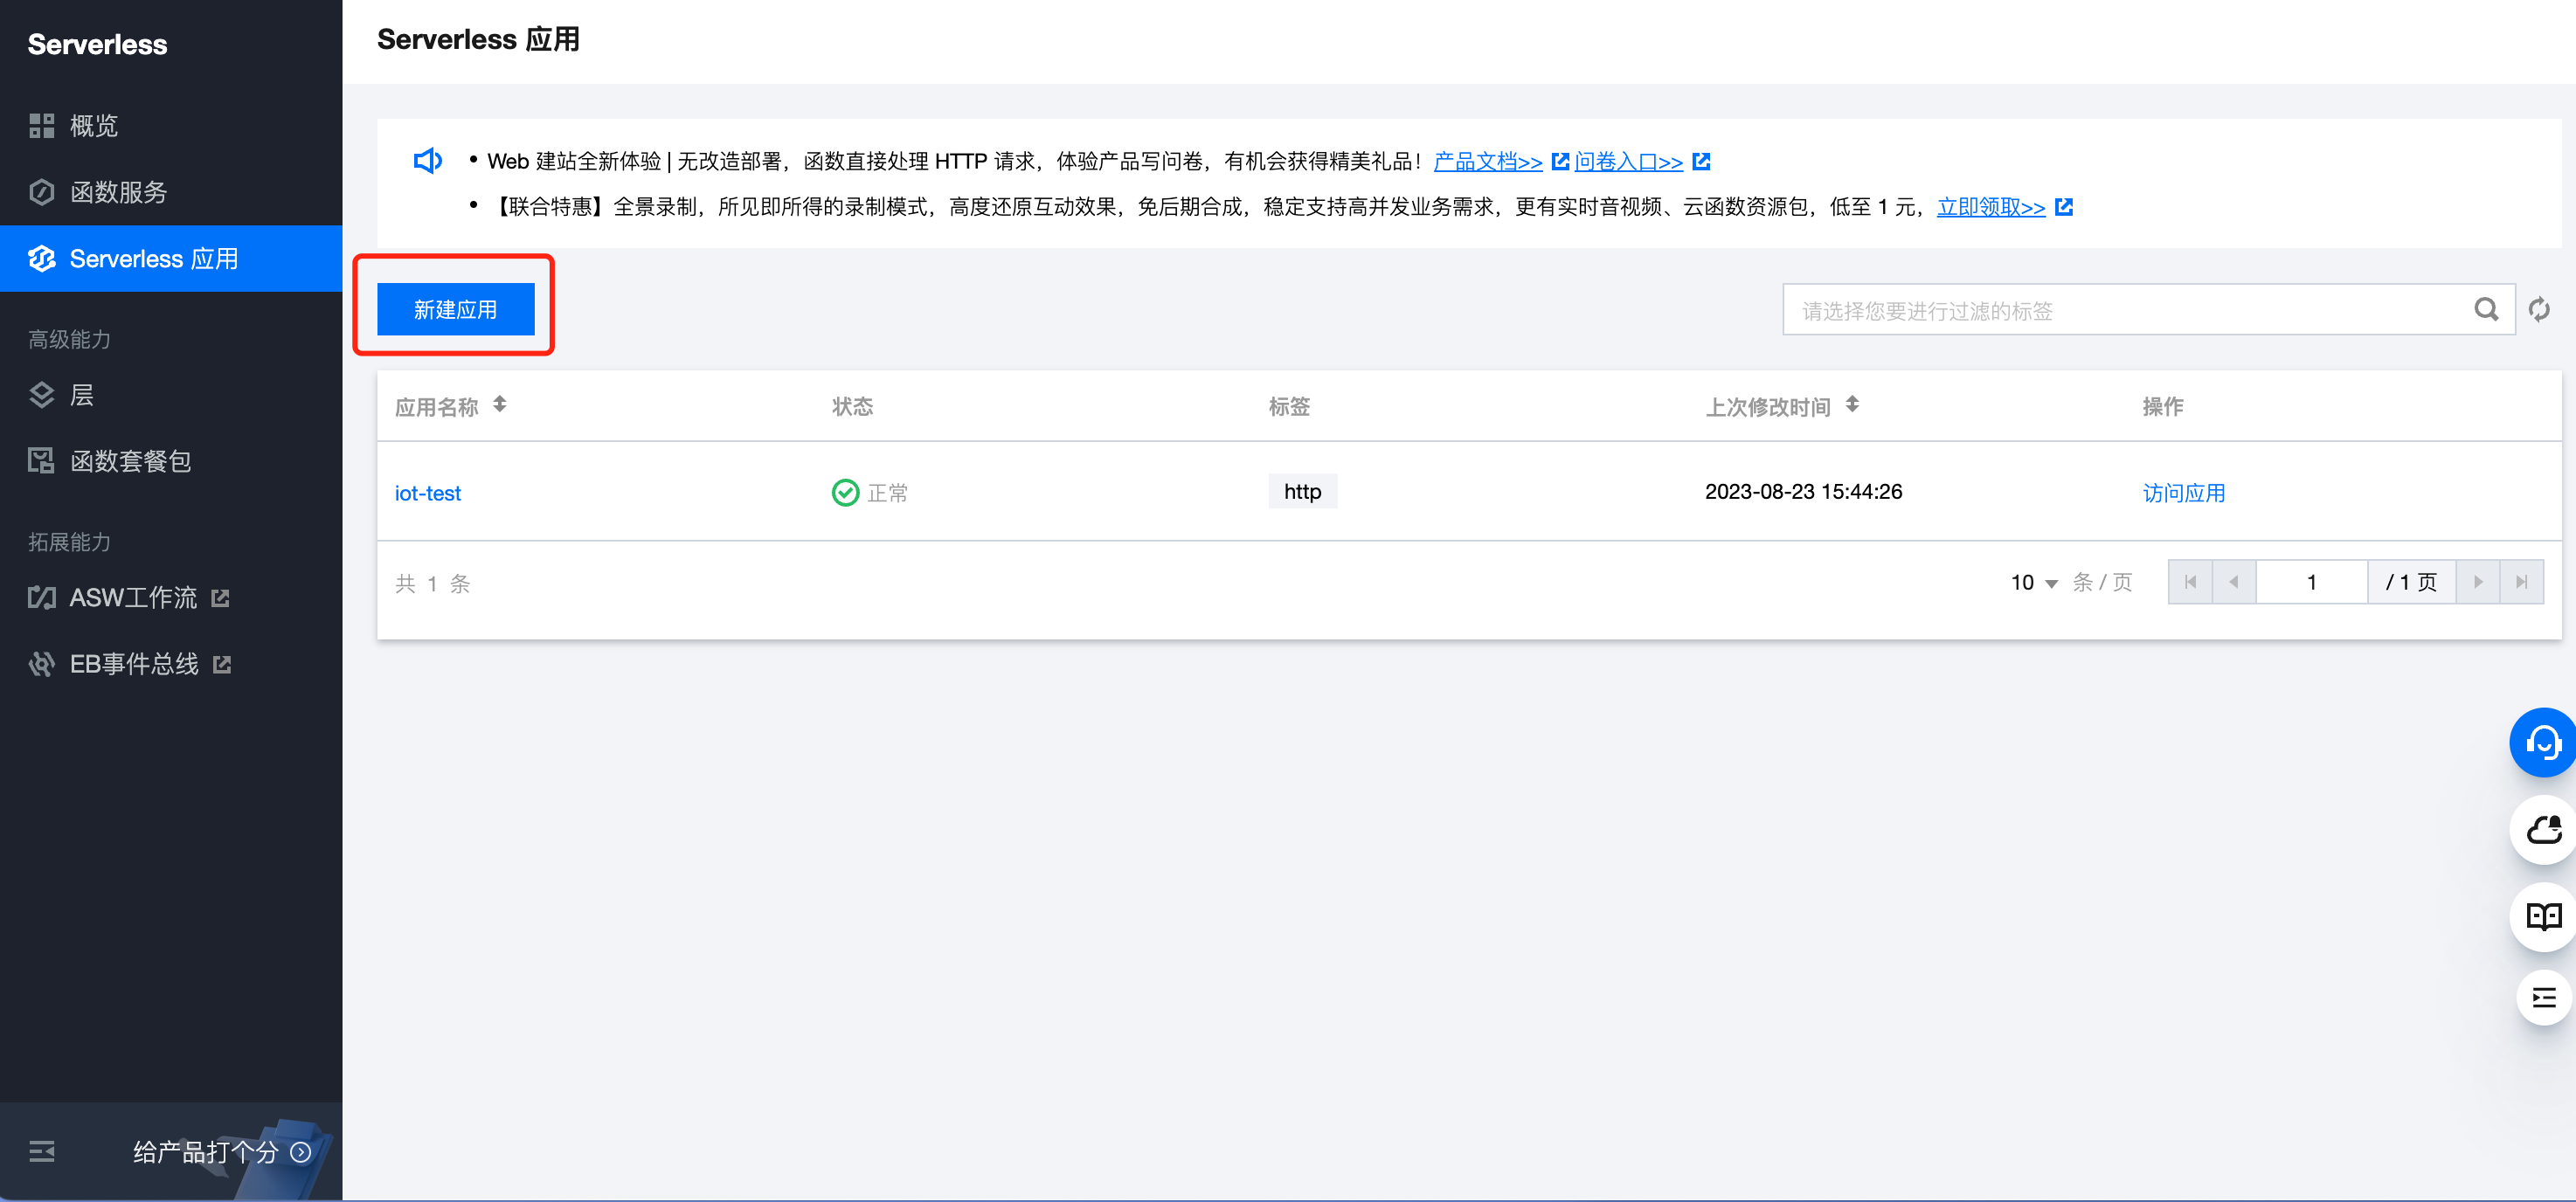Sort by 上次修改时间 column arrows
The width and height of the screenshot is (2576, 1202).
tap(1852, 405)
